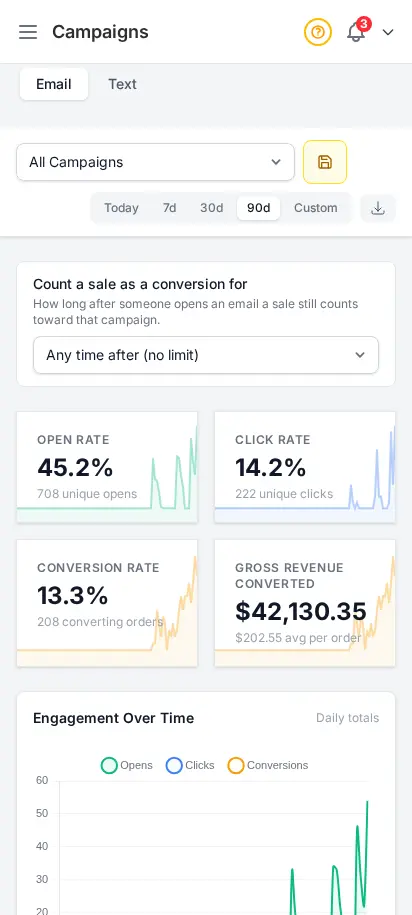Screen dimensions: 412x915
Task: Click the 'Daily totals' label
Action: (348, 718)
